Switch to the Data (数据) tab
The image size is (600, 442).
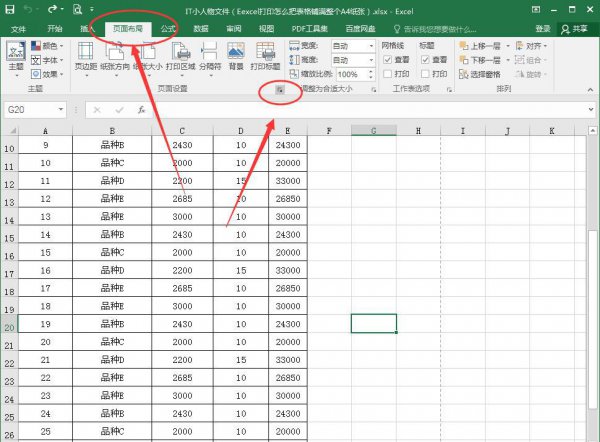tap(201, 29)
